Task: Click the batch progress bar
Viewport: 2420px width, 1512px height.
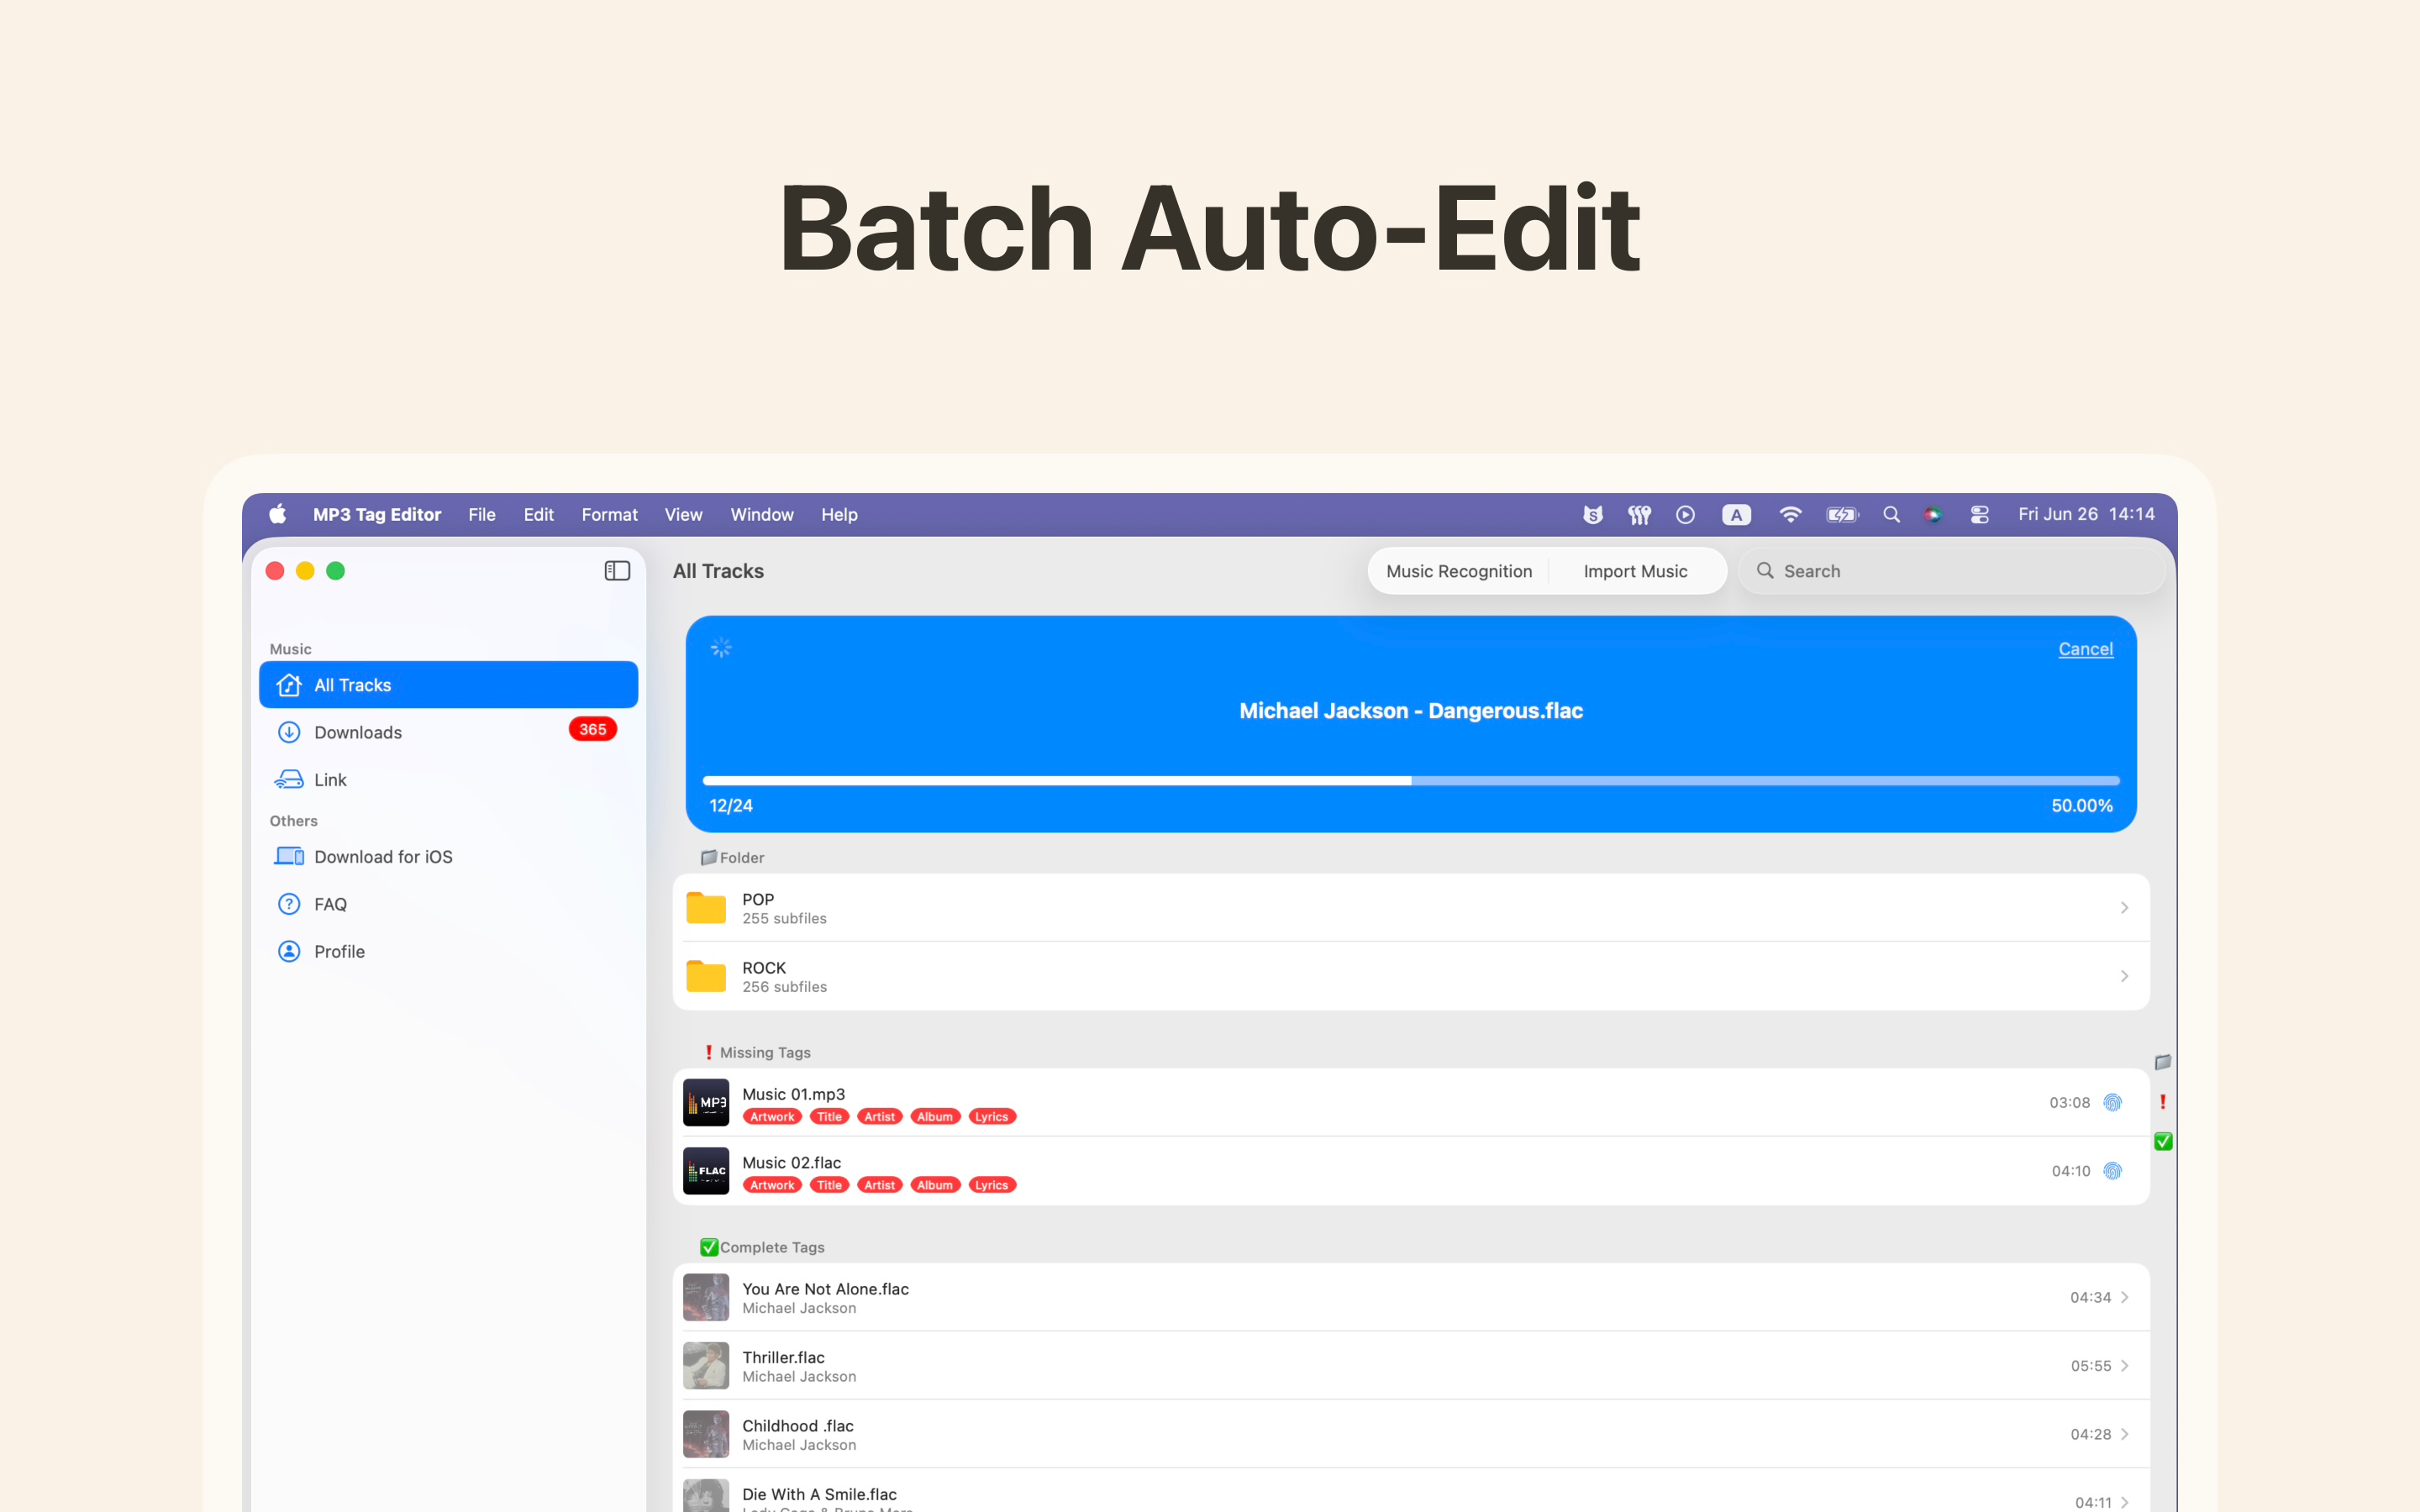Action: click(x=1411, y=780)
